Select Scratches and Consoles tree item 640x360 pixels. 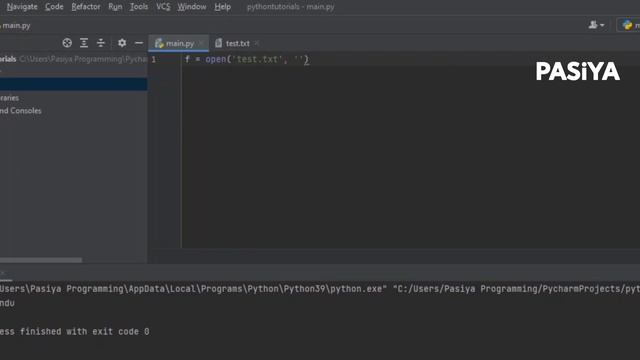[20, 111]
